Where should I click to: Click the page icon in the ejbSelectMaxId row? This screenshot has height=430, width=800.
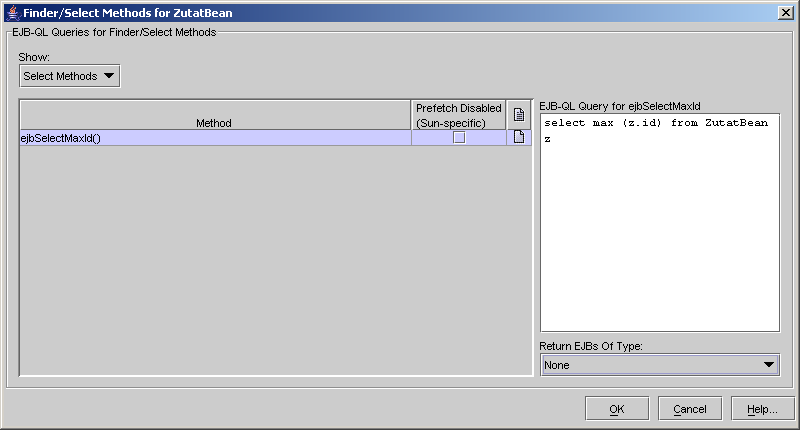(519, 138)
